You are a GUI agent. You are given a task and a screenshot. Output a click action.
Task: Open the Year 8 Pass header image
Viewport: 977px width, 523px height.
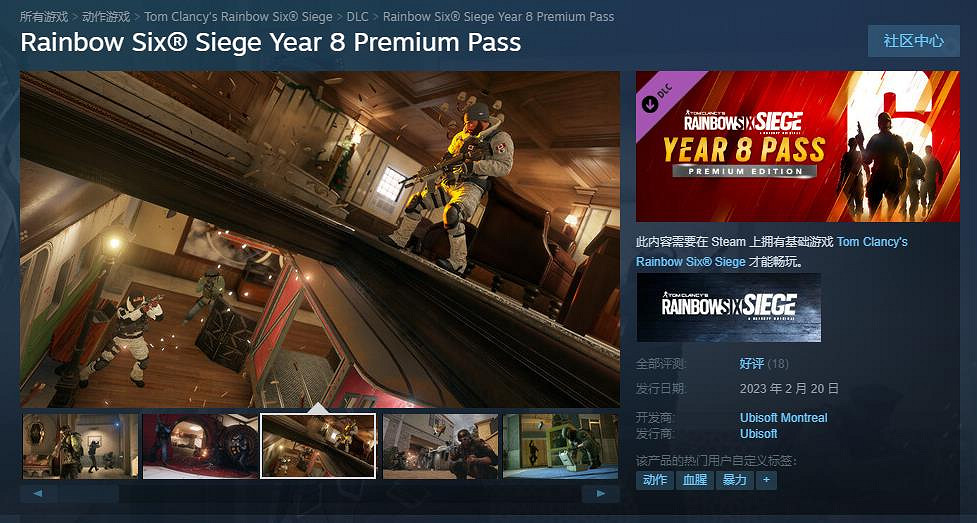[x=798, y=146]
